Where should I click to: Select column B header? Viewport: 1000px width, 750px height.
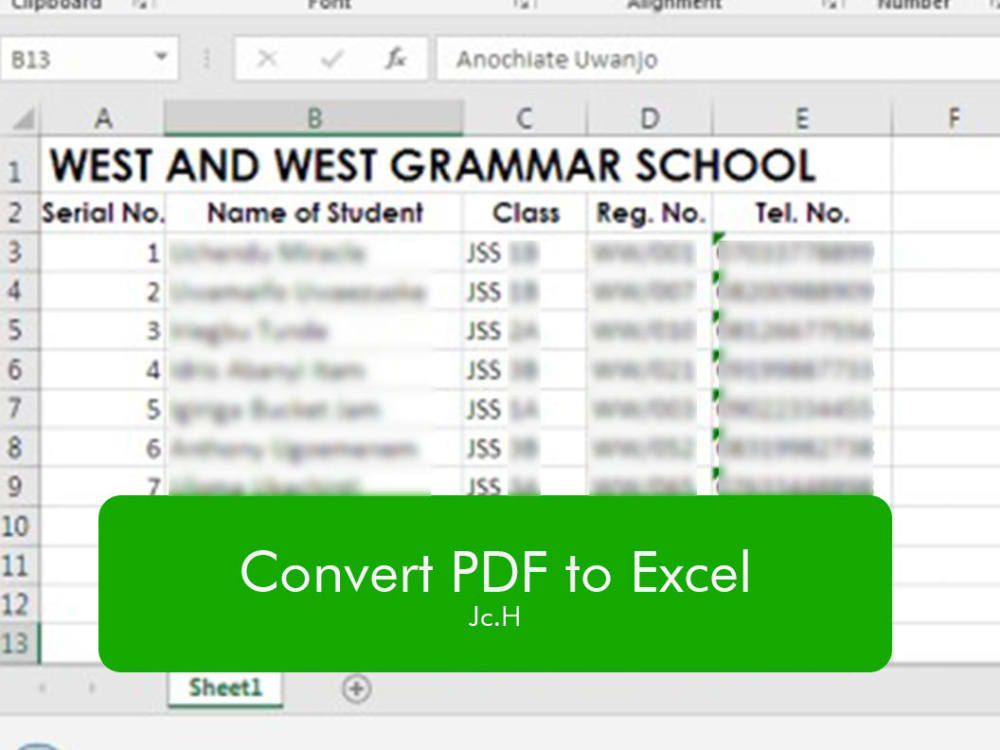pos(314,119)
